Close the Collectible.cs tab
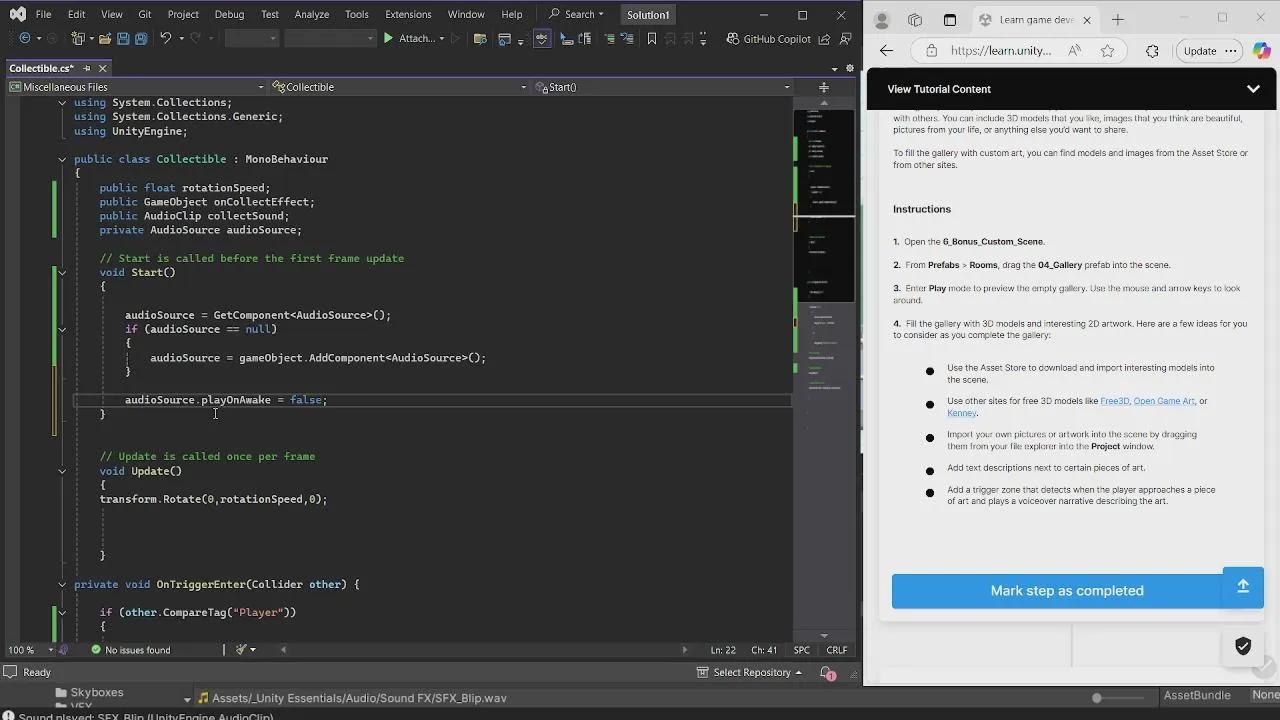This screenshot has width=1280, height=720. pyautogui.click(x=102, y=68)
